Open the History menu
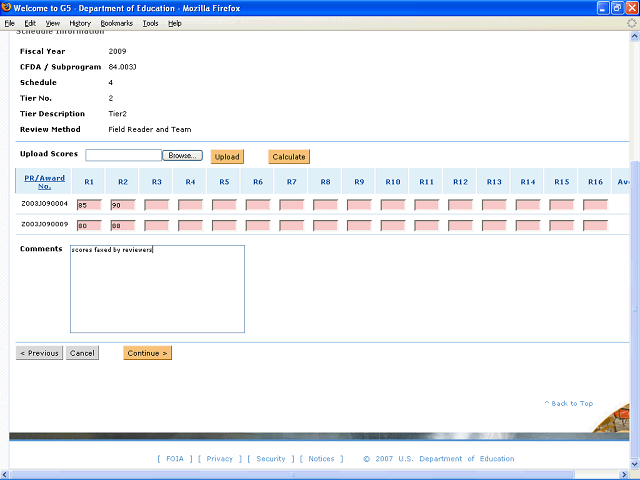Image resolution: width=640 pixels, height=480 pixels. (80, 22)
